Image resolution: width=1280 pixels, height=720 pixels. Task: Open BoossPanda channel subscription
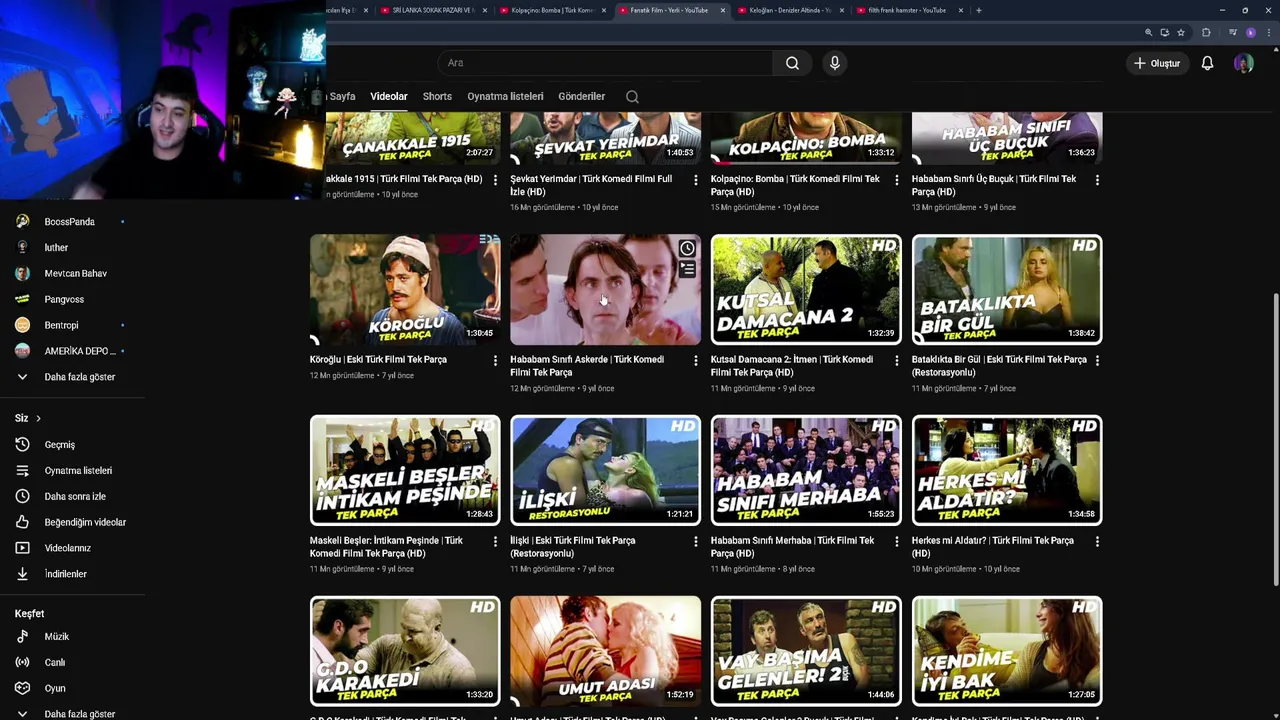point(72,222)
